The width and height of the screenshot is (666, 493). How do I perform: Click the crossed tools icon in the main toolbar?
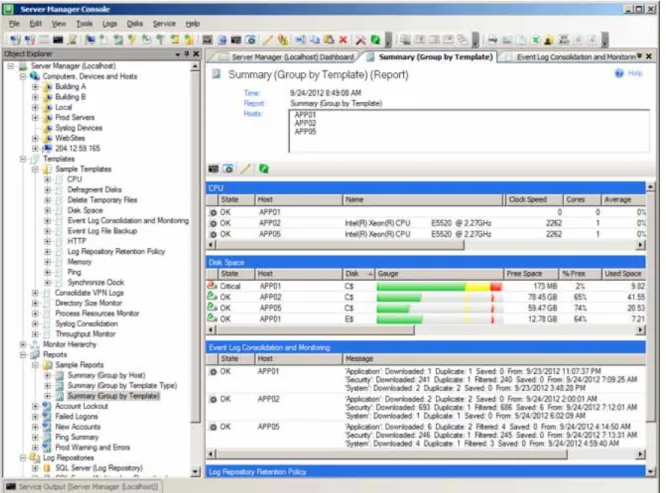point(361,40)
